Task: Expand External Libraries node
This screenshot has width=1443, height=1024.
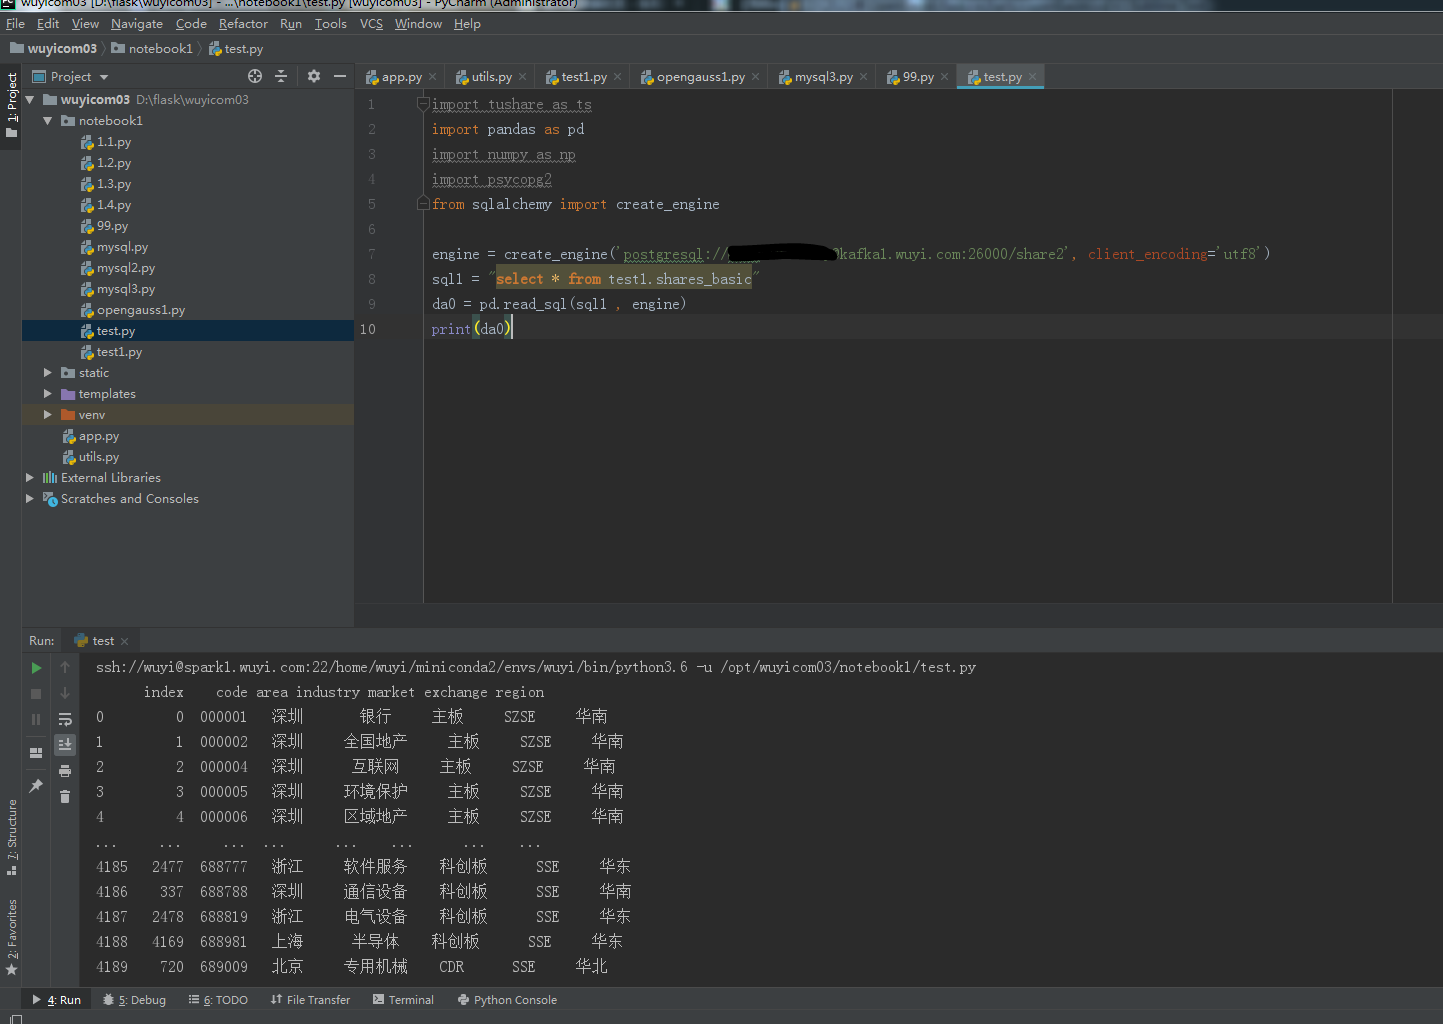Action: tap(30, 478)
